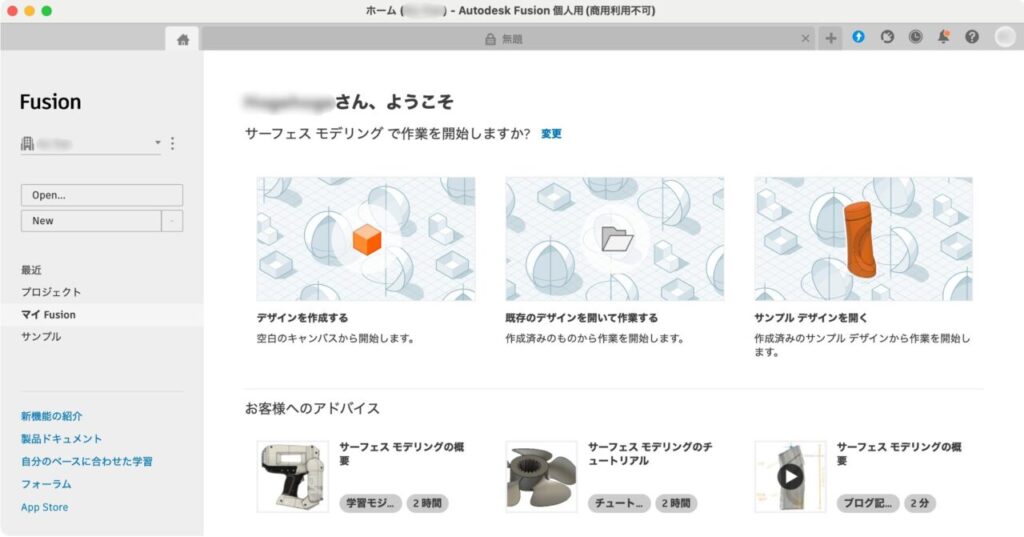Select サンプル in the sidebar

coord(41,336)
